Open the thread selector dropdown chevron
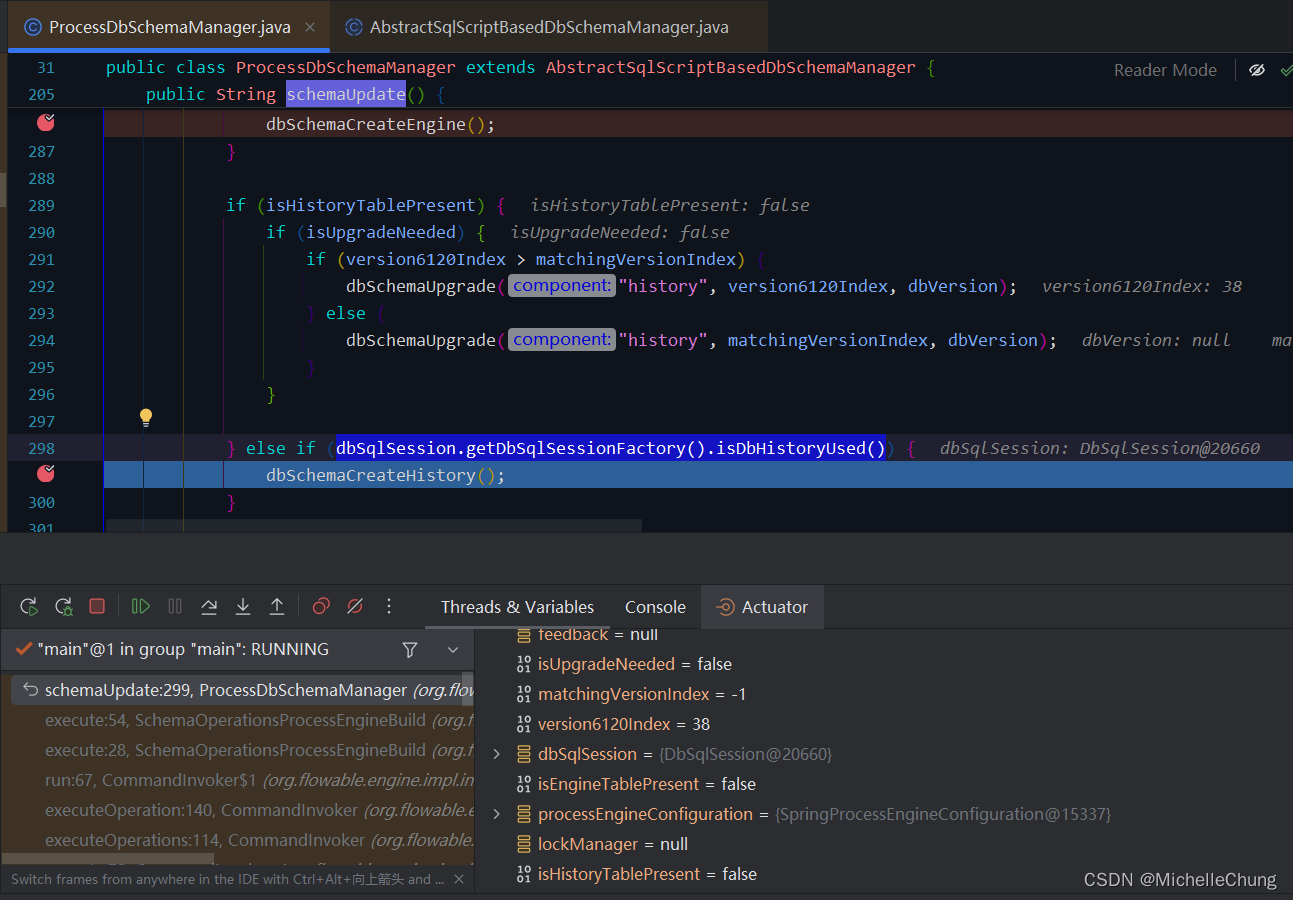This screenshot has width=1293, height=900. (453, 650)
